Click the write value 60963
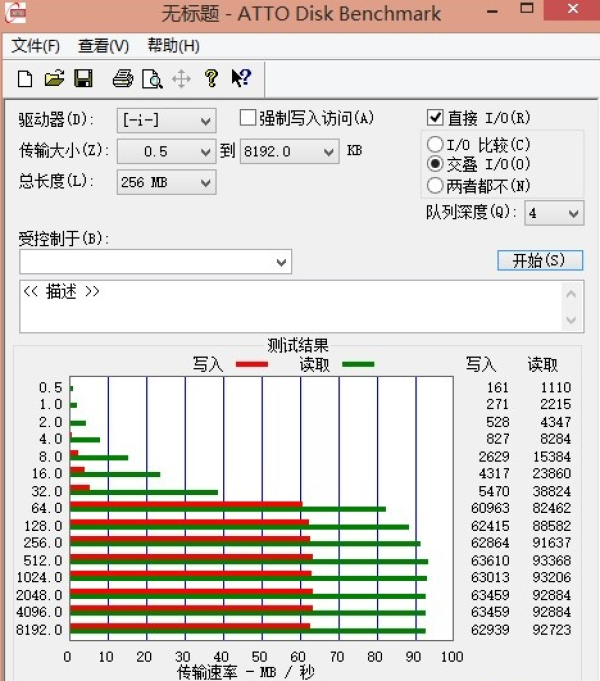The width and height of the screenshot is (600, 681). click(x=490, y=508)
